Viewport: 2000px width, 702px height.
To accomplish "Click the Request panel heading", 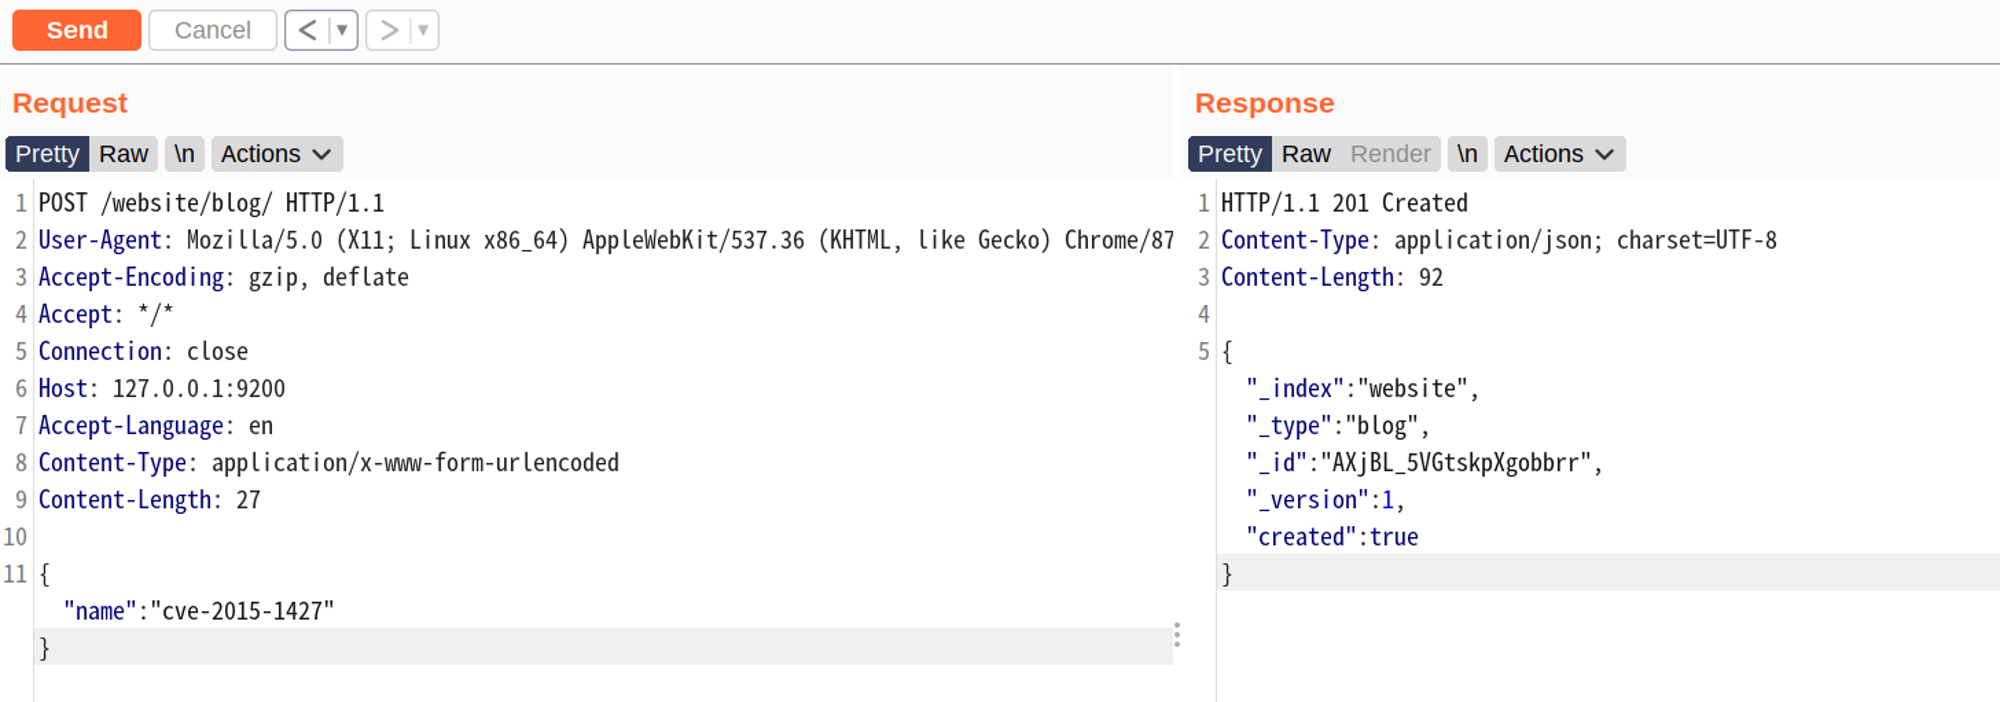I will coord(70,103).
